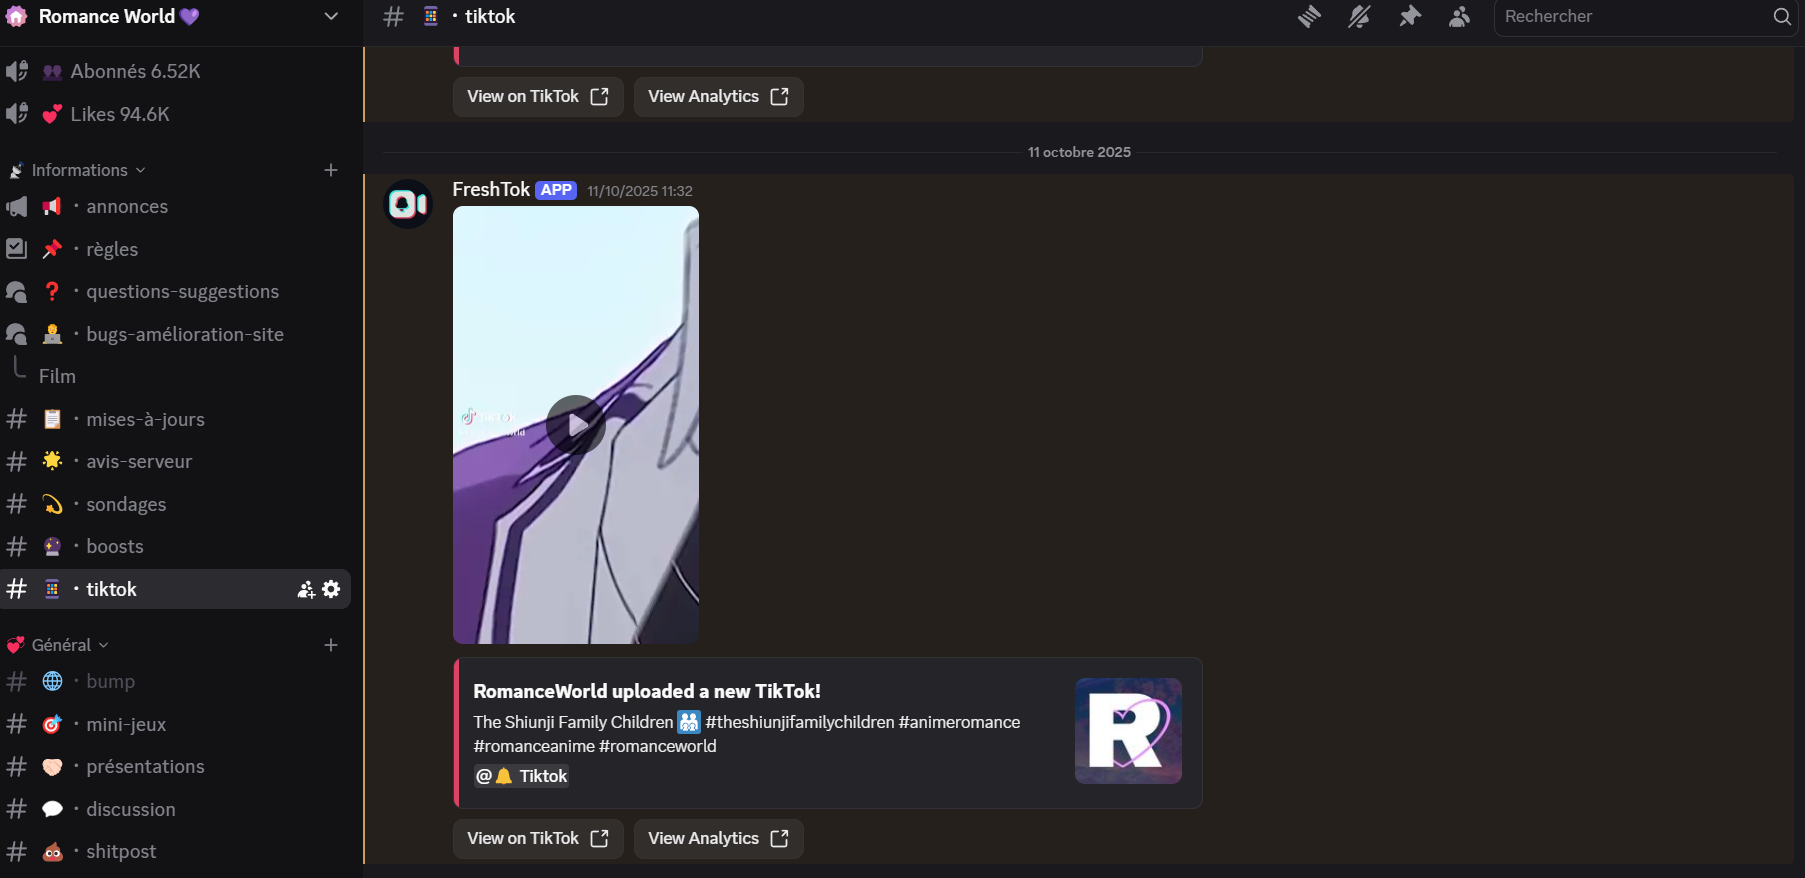Click bottom View on TikTok button
The height and width of the screenshot is (878, 1805).
[538, 838]
